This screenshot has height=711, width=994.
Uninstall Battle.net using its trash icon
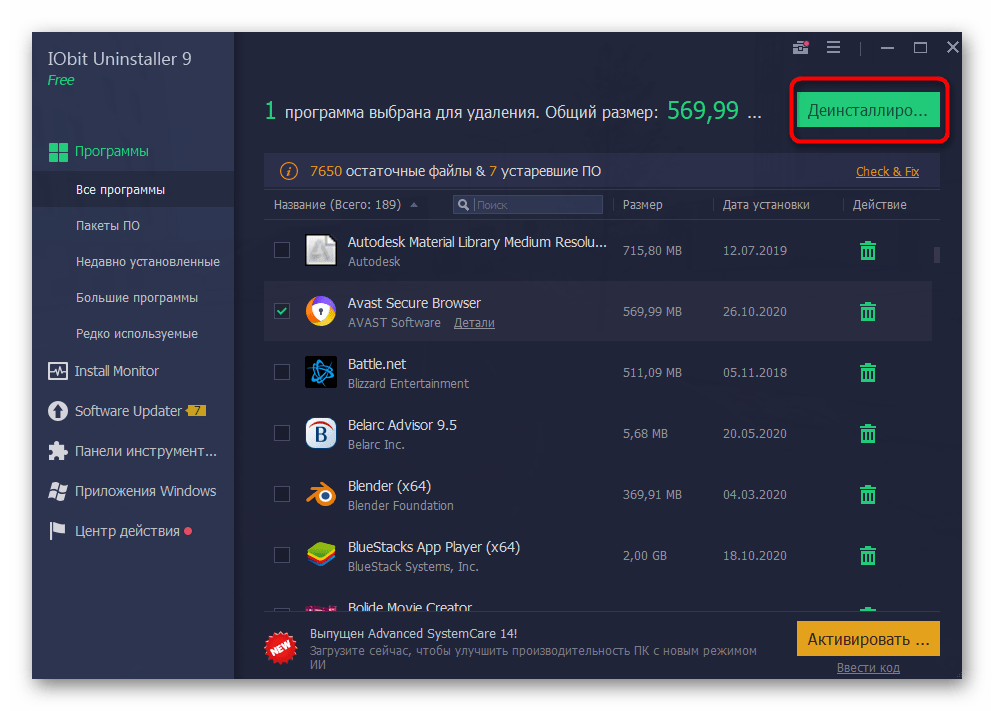coord(868,373)
